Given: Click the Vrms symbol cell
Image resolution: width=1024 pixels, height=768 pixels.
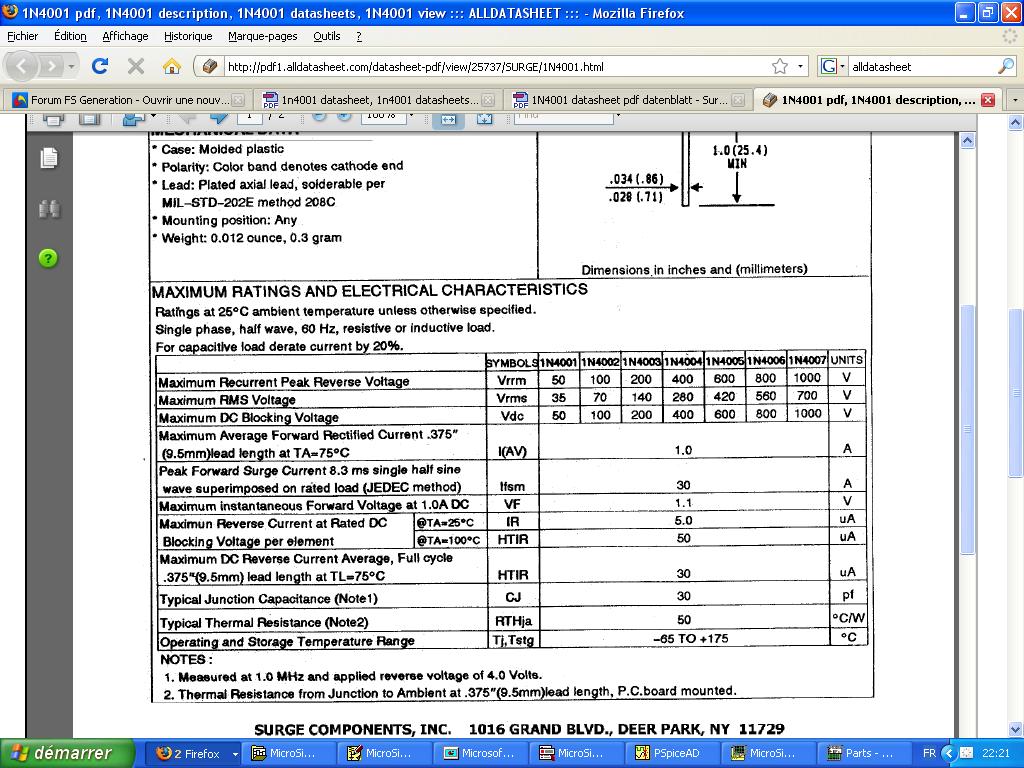Looking at the screenshot, I should point(512,398).
